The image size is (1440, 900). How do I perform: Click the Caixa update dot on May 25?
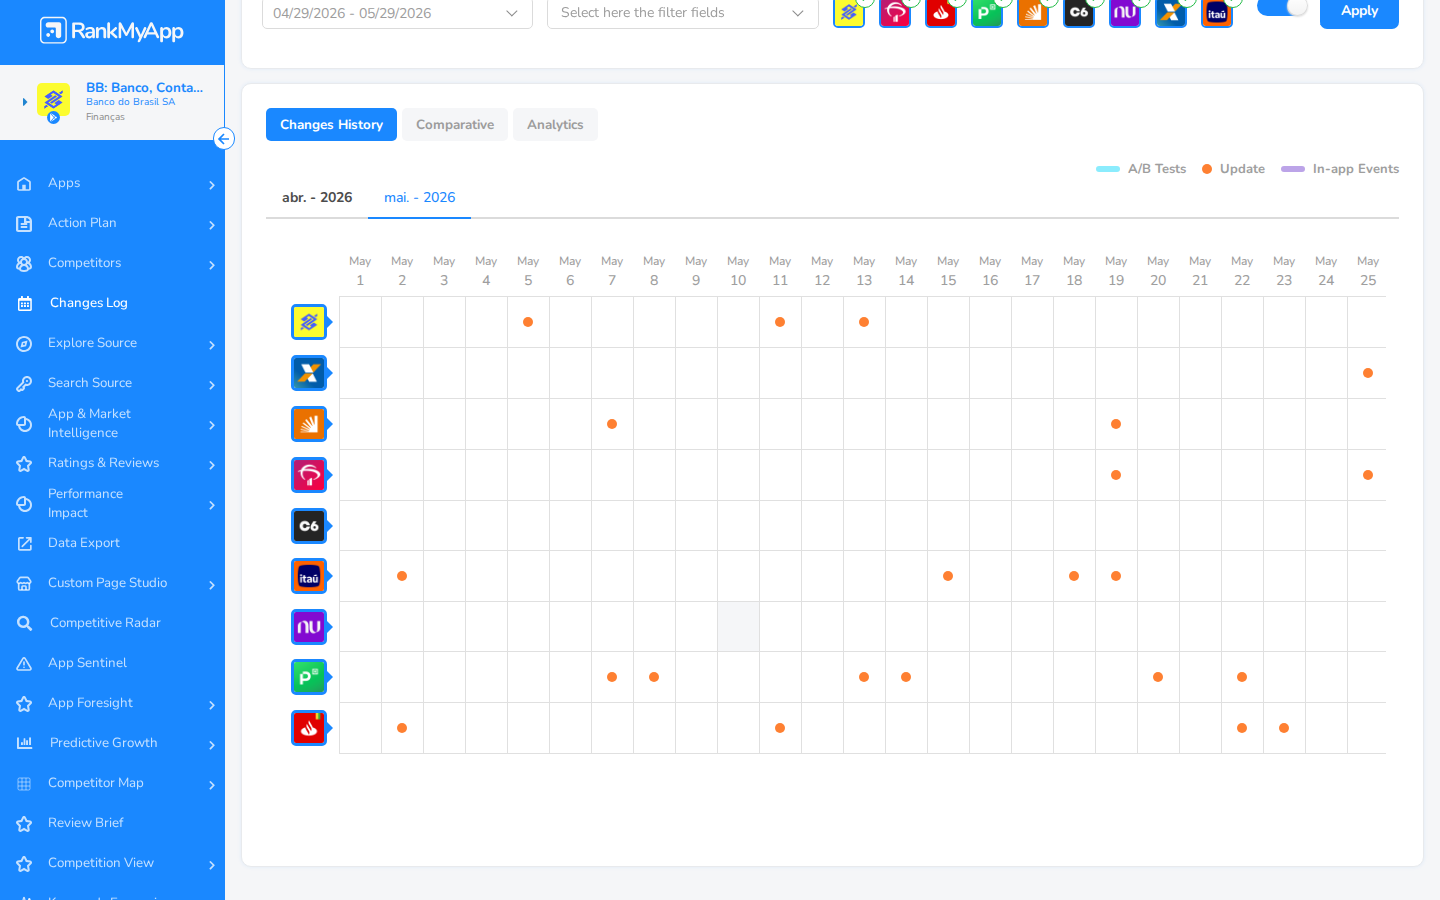1368,373
